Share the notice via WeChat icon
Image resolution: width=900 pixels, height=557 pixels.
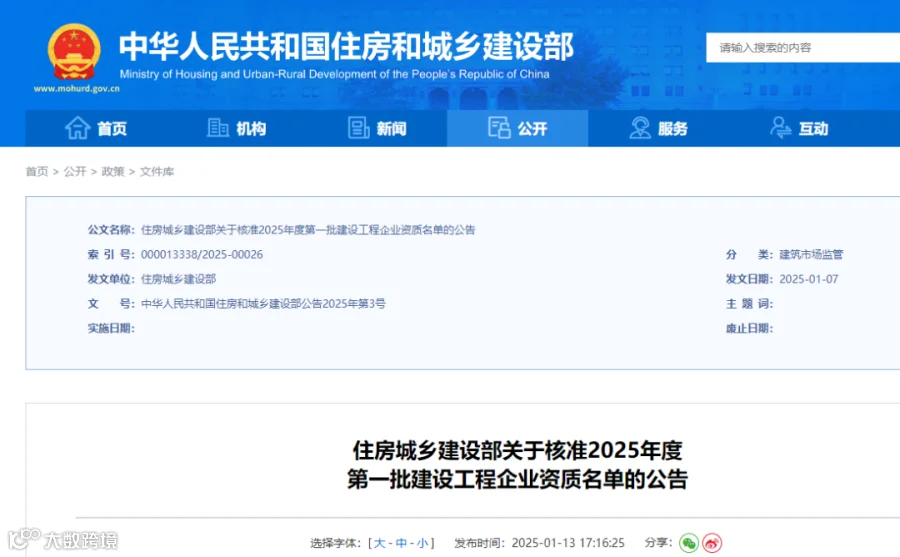689,543
